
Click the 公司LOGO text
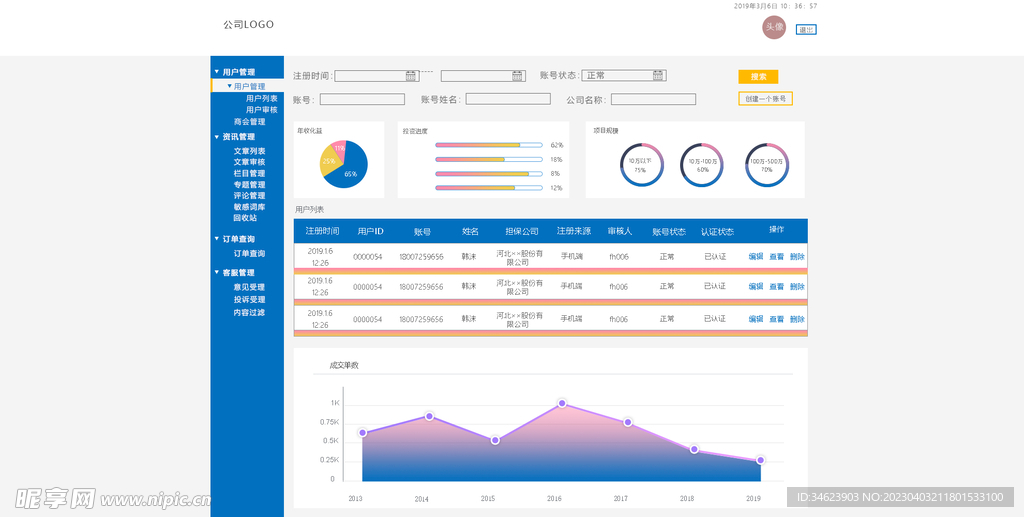click(248, 25)
